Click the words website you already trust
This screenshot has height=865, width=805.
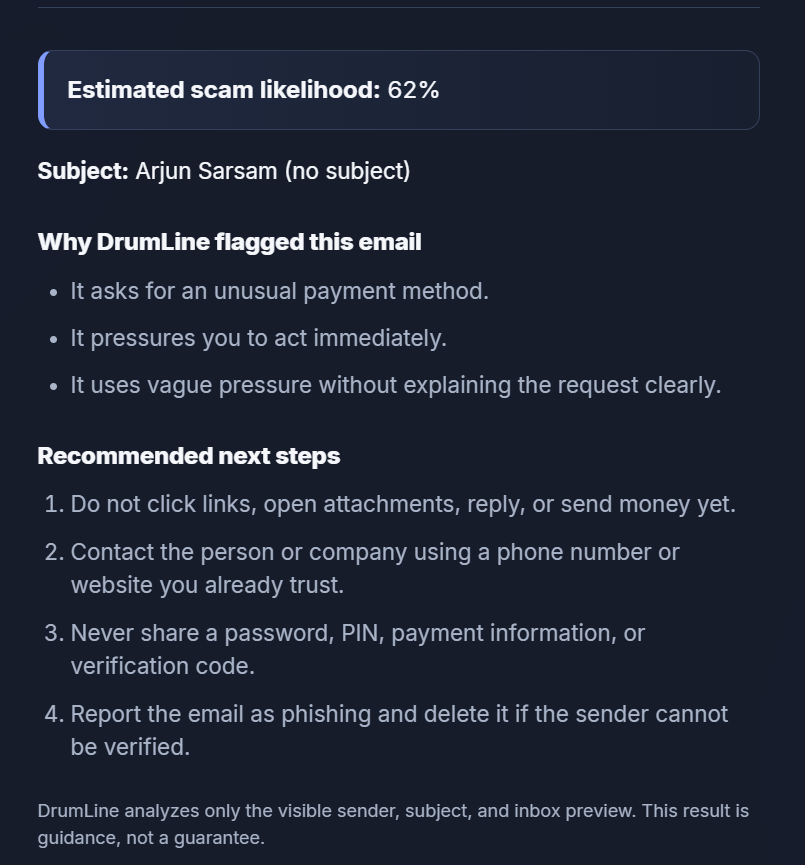(207, 585)
